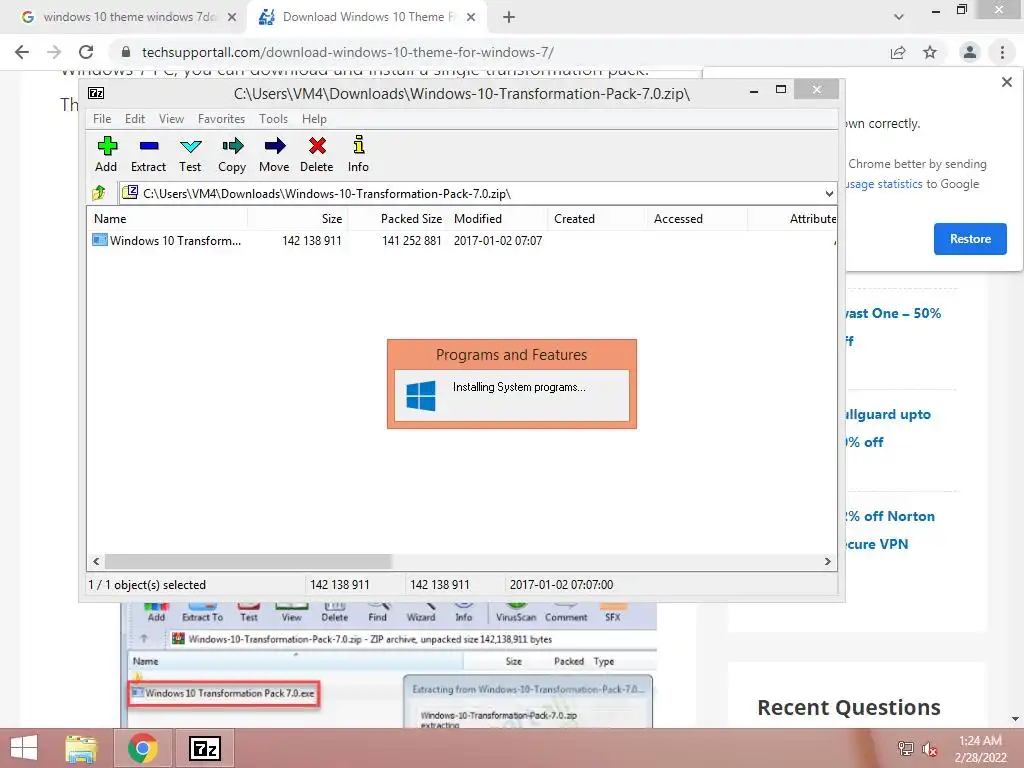
Task: Open the Norton Secure VPN link
Action: pos(889,530)
